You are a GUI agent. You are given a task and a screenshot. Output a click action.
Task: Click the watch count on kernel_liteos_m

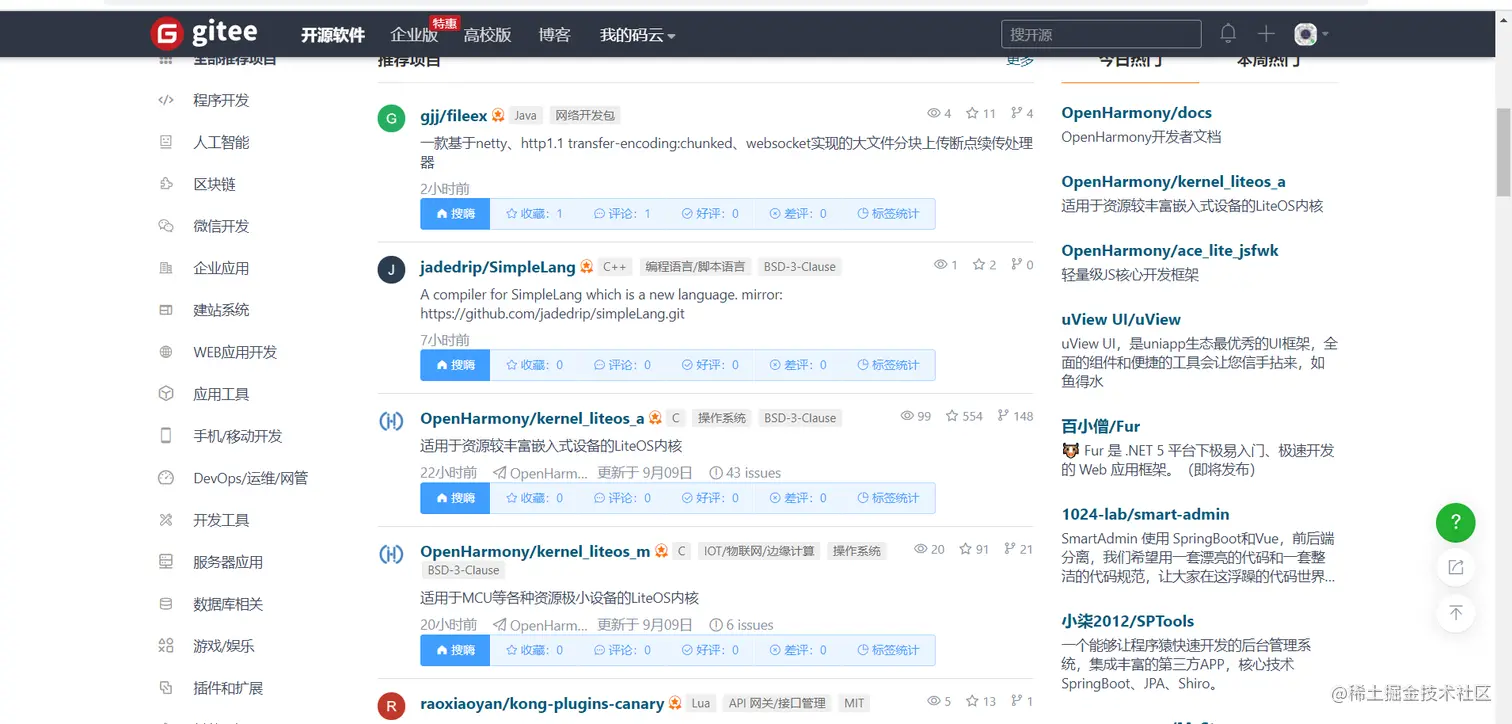coord(929,549)
